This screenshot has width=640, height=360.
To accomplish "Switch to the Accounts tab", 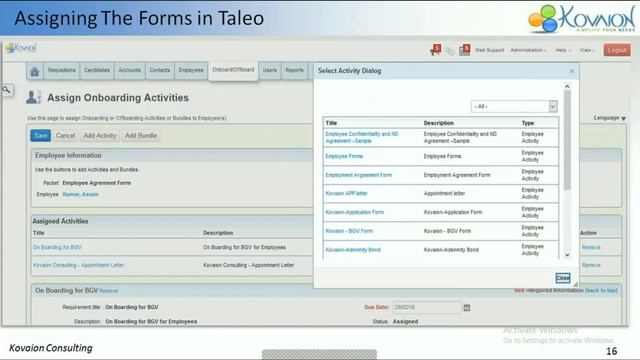I will tap(130, 71).
